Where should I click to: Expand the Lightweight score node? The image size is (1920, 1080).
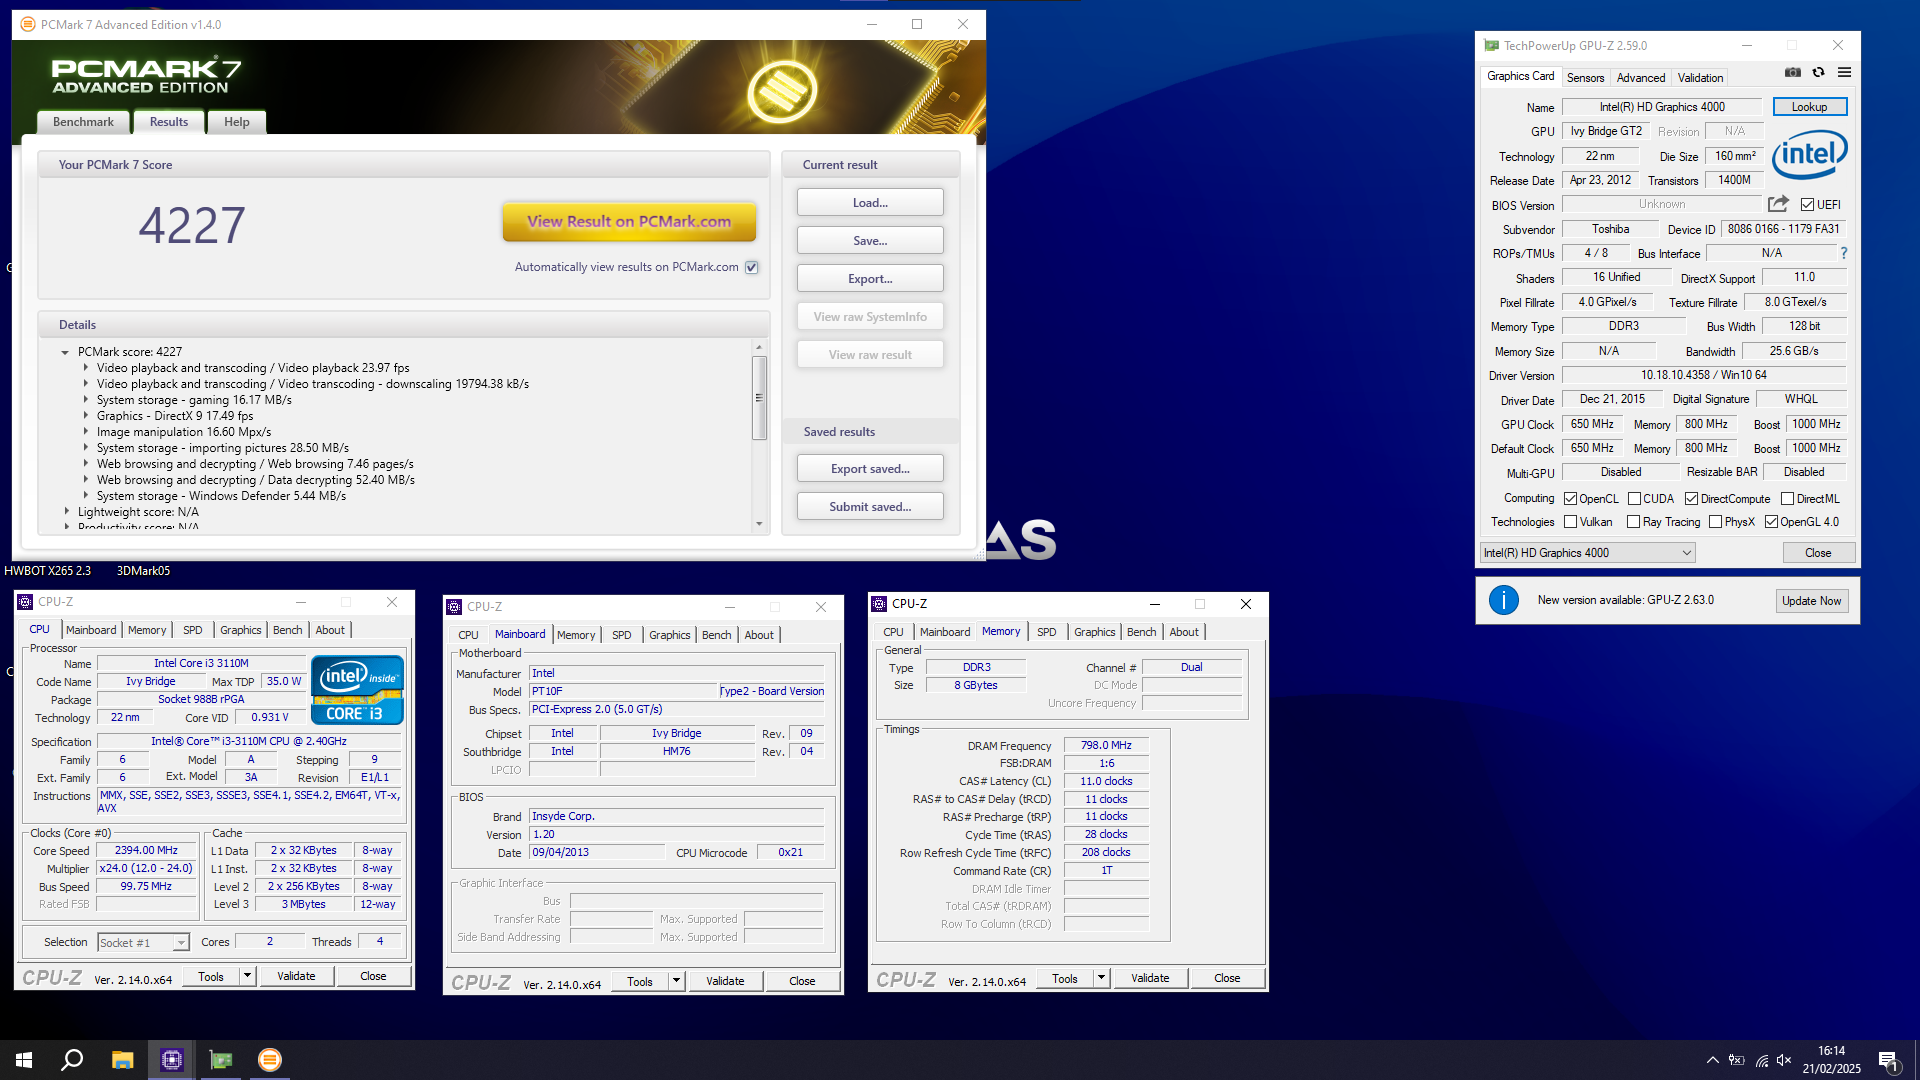pyautogui.click(x=66, y=512)
